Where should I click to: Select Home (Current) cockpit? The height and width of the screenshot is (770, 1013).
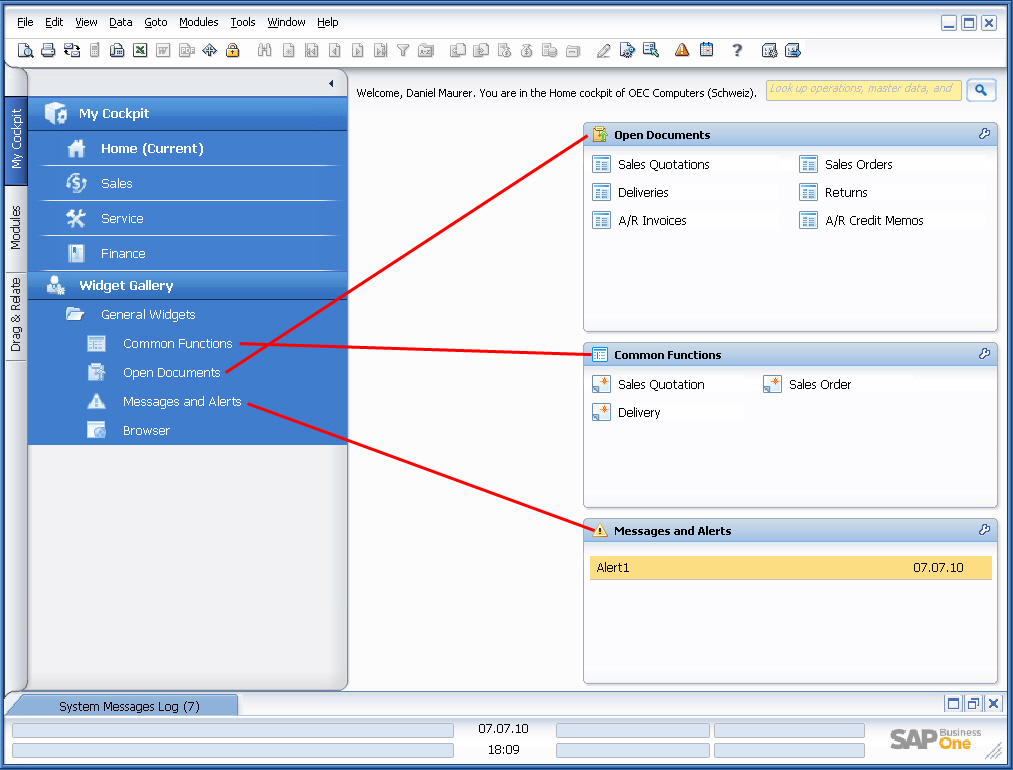pyautogui.click(x=187, y=149)
